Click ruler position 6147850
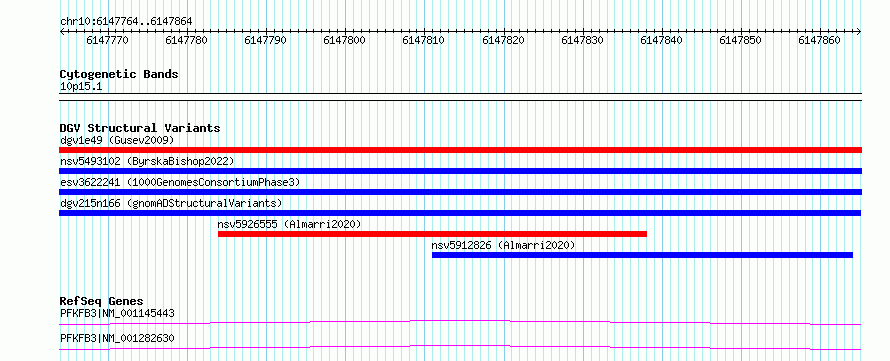The width and height of the screenshot is (890, 361). coord(741,40)
